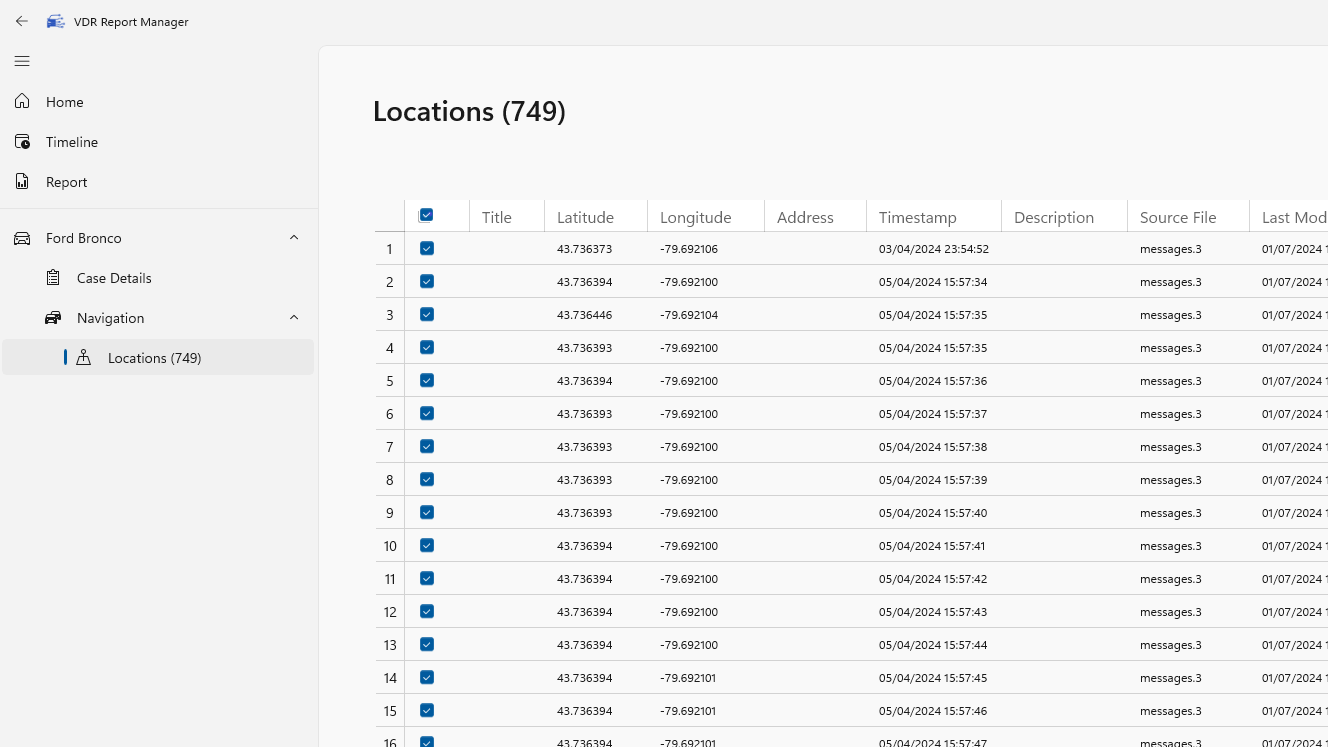Click the Case Details clipboard icon
This screenshot has width=1328, height=747.
(53, 278)
